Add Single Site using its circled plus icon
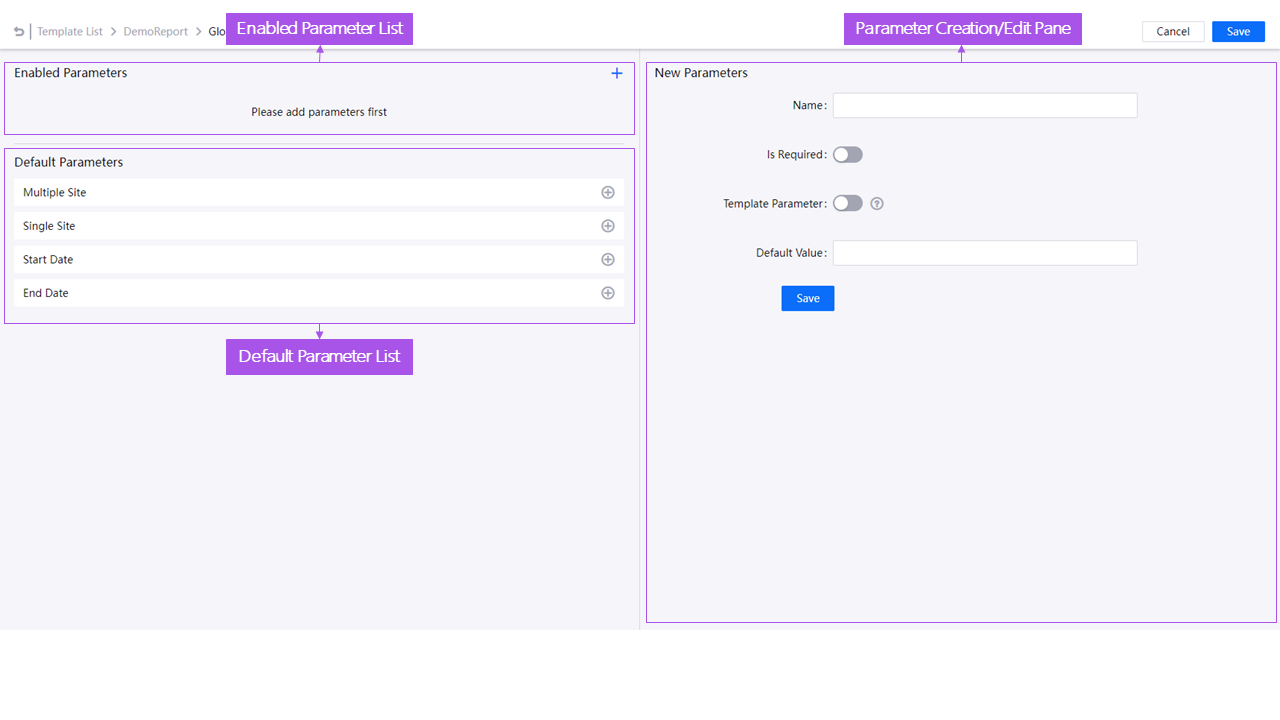The height and width of the screenshot is (720, 1280). coord(607,226)
